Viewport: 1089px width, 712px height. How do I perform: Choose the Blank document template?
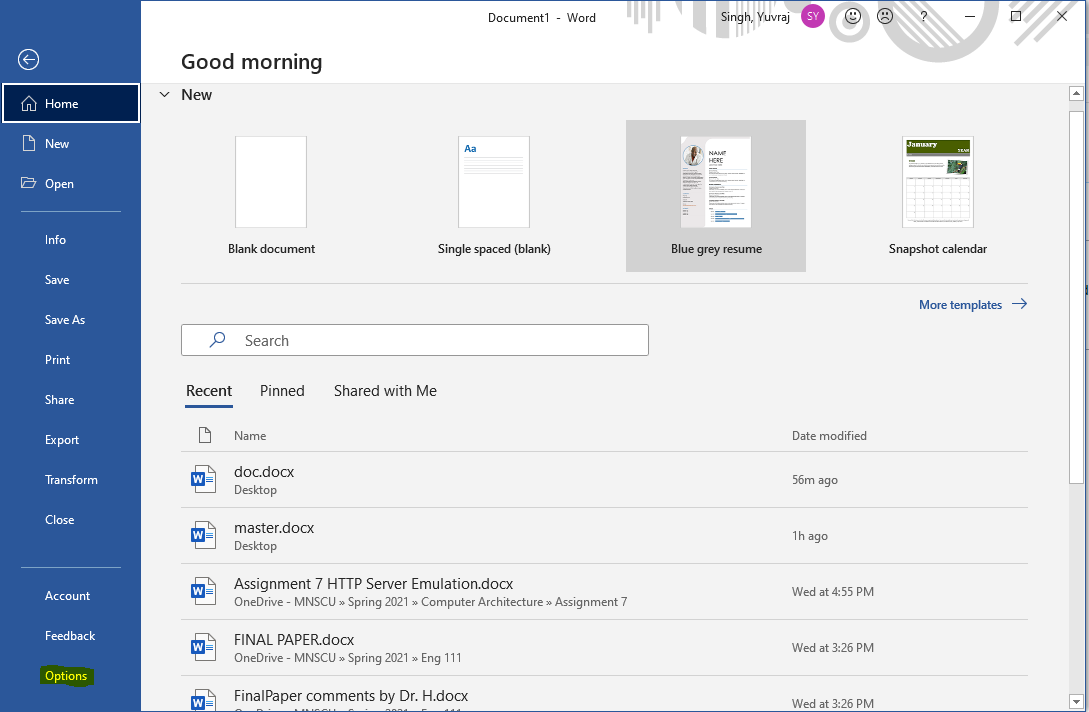pos(271,195)
